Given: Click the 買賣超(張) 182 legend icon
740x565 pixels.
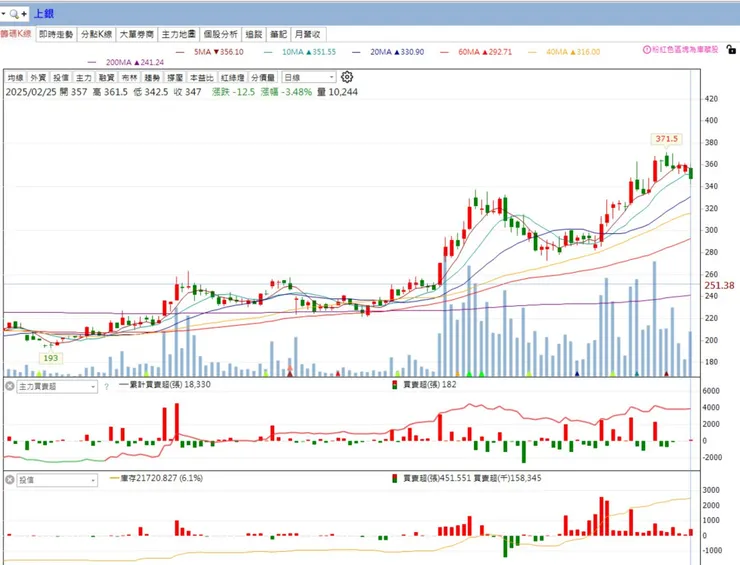Looking at the screenshot, I should coord(395,385).
